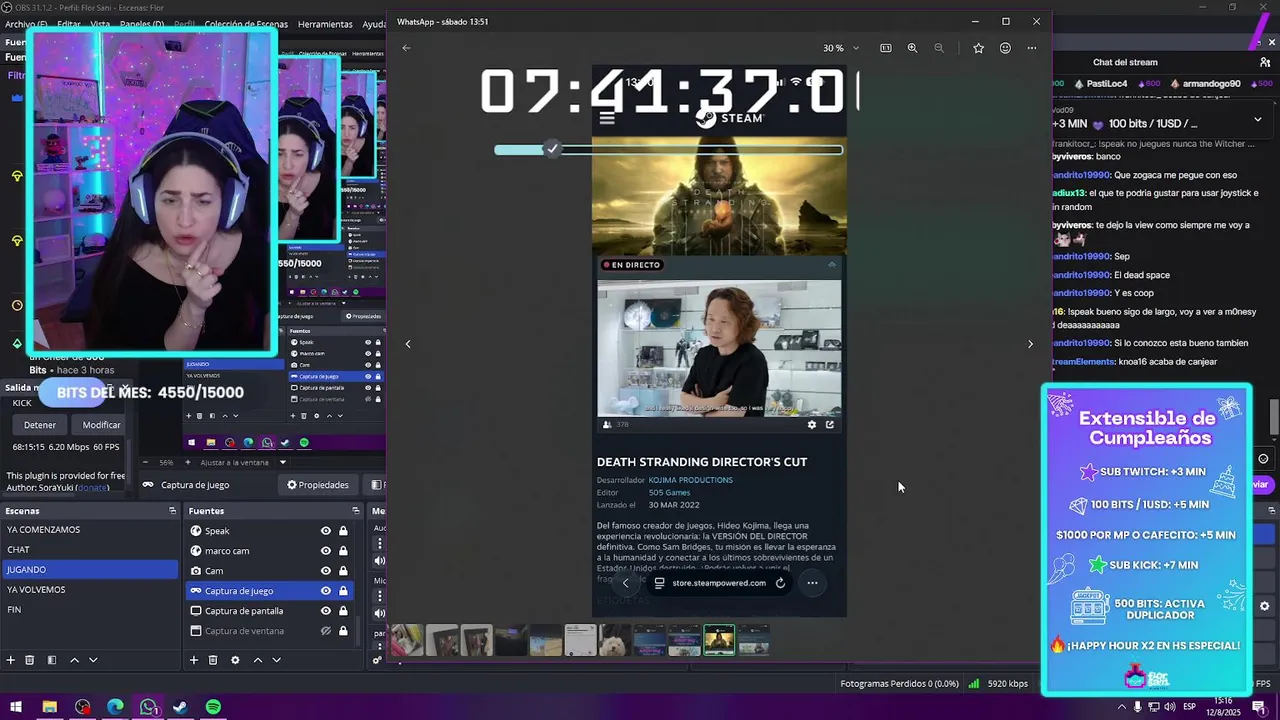Screen dimensions: 1280x720
Task: Open Spotify from the taskbar
Action: (213, 707)
